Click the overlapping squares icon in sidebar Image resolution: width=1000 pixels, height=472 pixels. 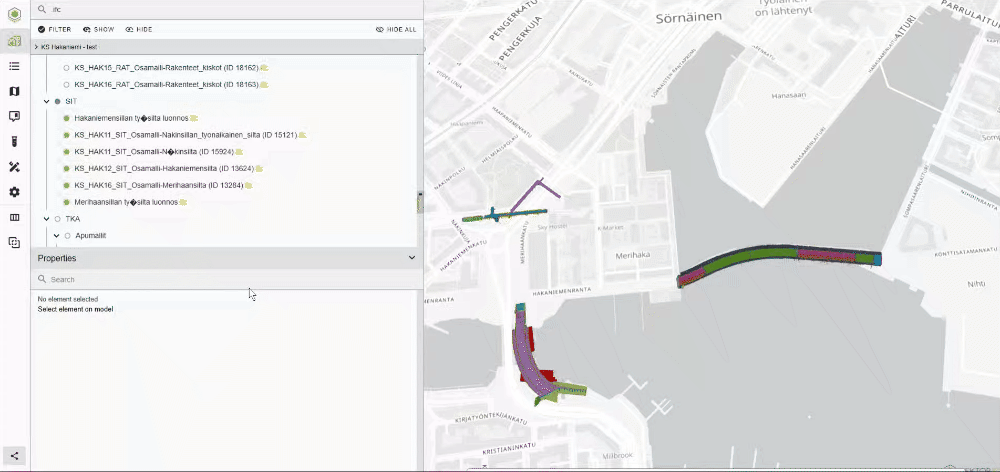pyautogui.click(x=14, y=242)
